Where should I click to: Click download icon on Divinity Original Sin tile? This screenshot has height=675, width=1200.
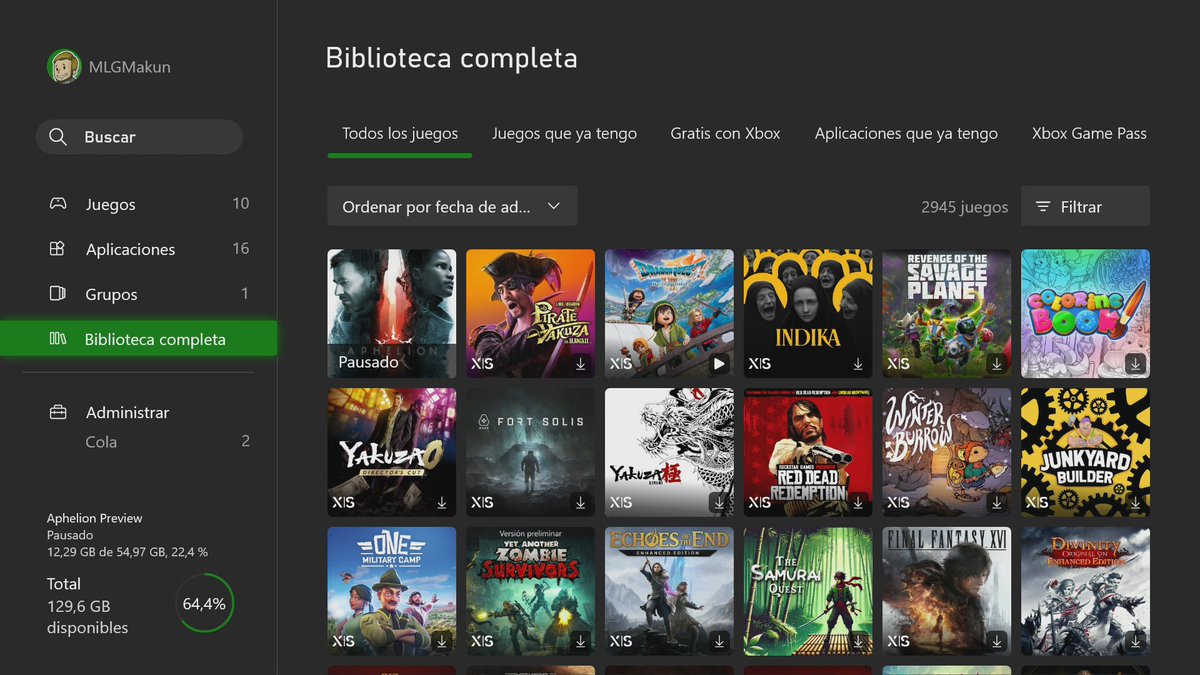pos(1135,641)
